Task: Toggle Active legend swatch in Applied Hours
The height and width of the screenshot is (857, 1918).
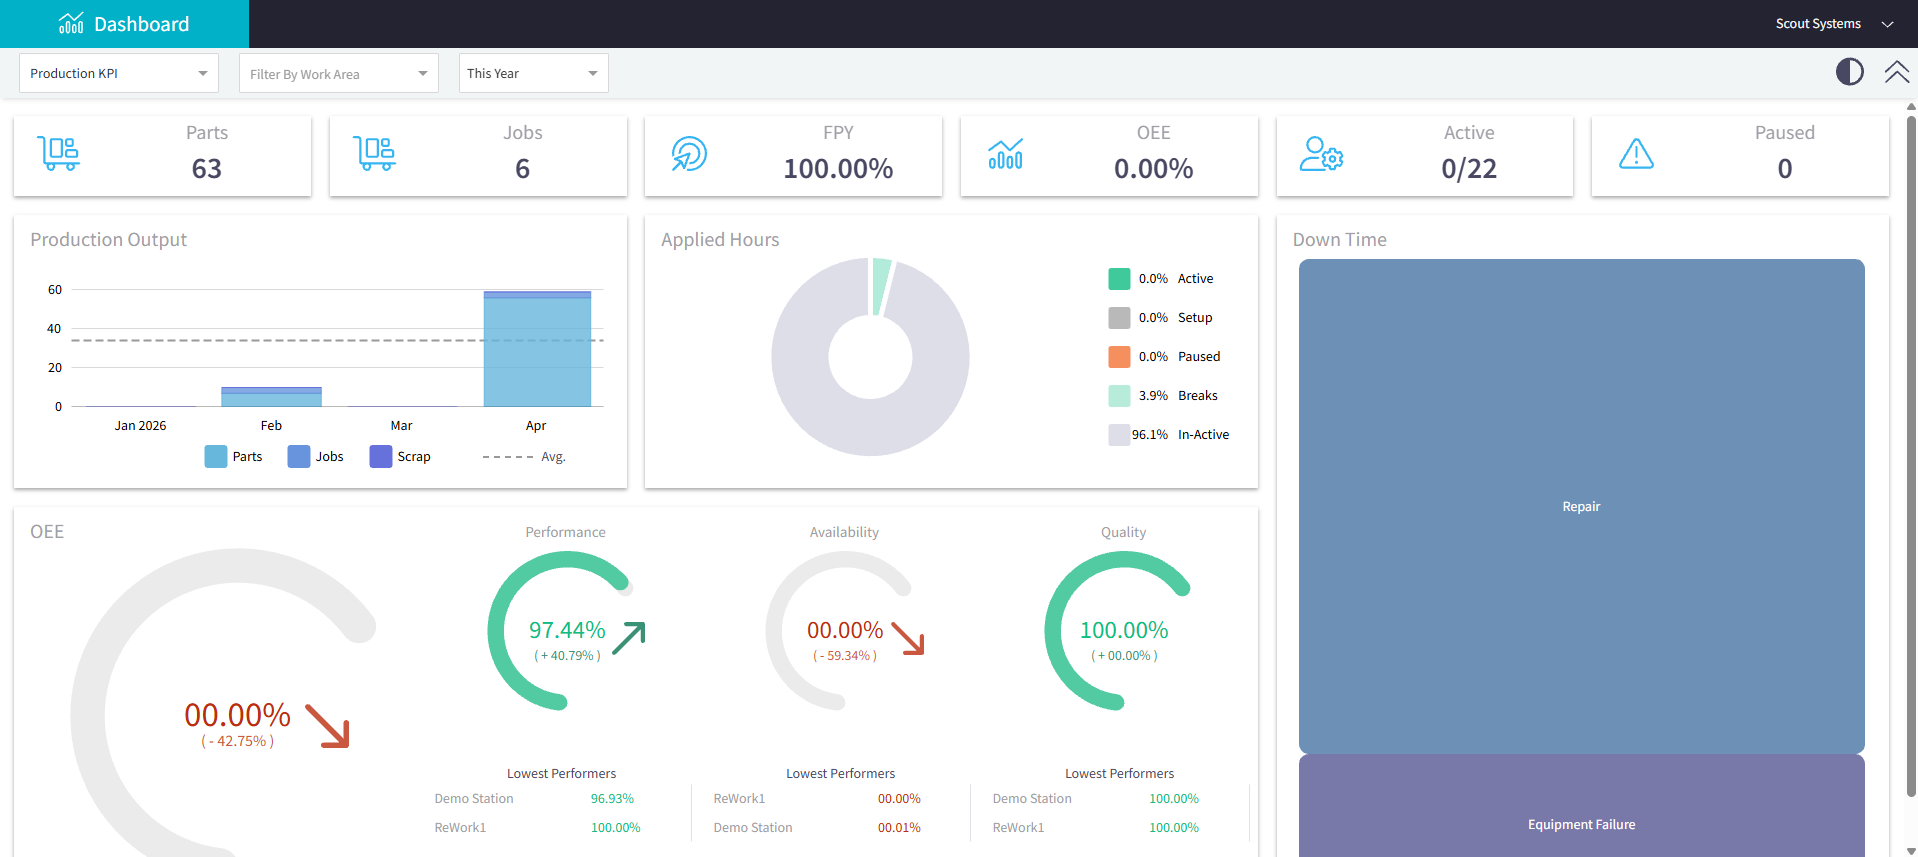Action: (1119, 279)
